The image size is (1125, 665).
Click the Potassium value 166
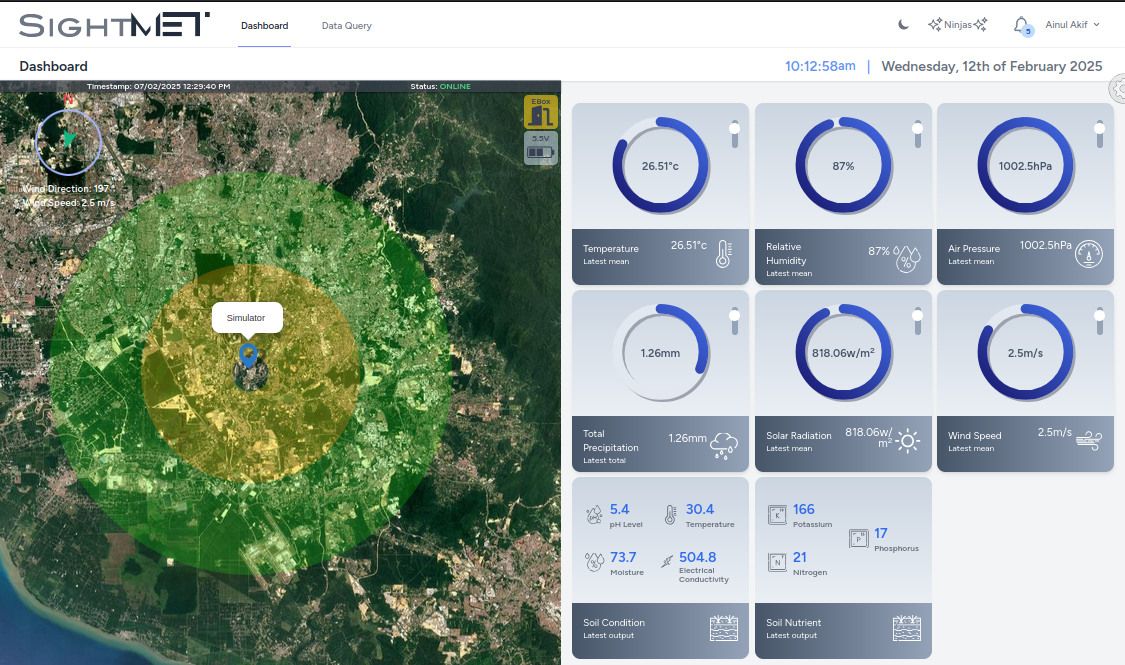(x=804, y=509)
